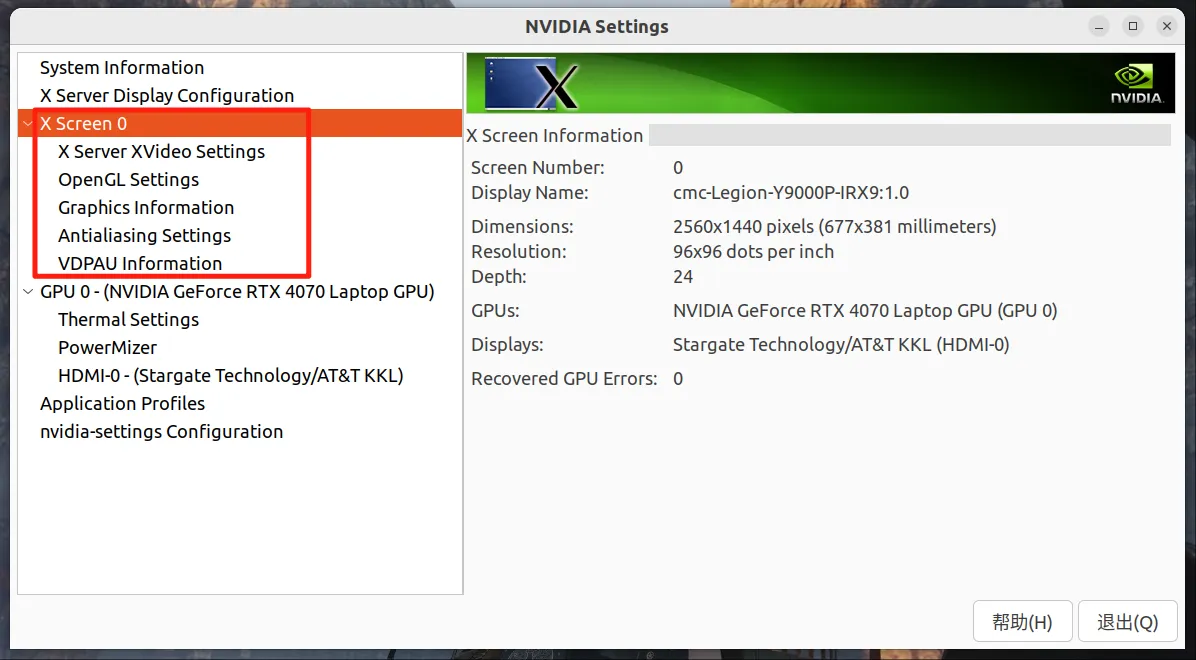The image size is (1196, 660).
Task: Open Thermal Settings
Action: coord(128,320)
